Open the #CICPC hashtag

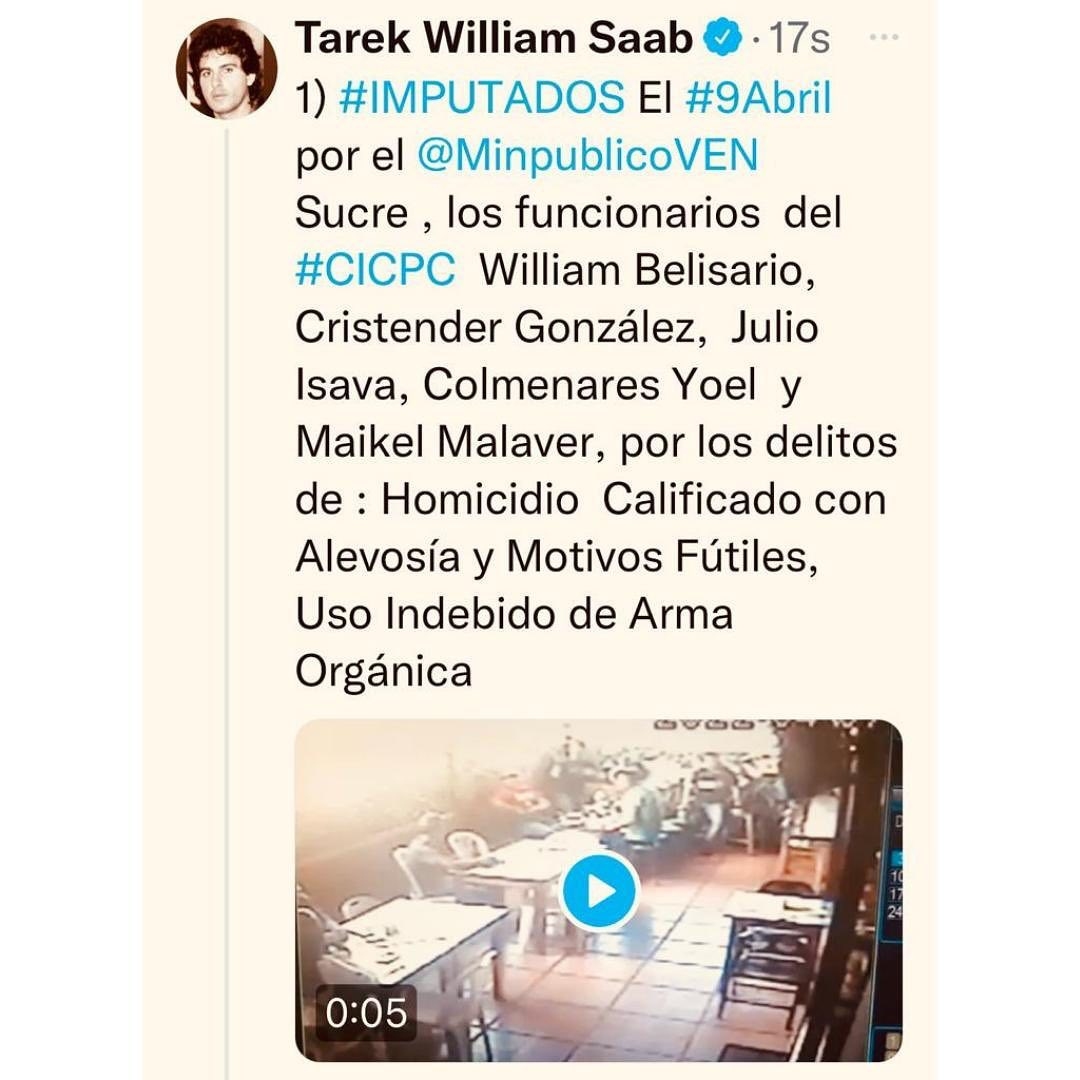[x=375, y=269]
